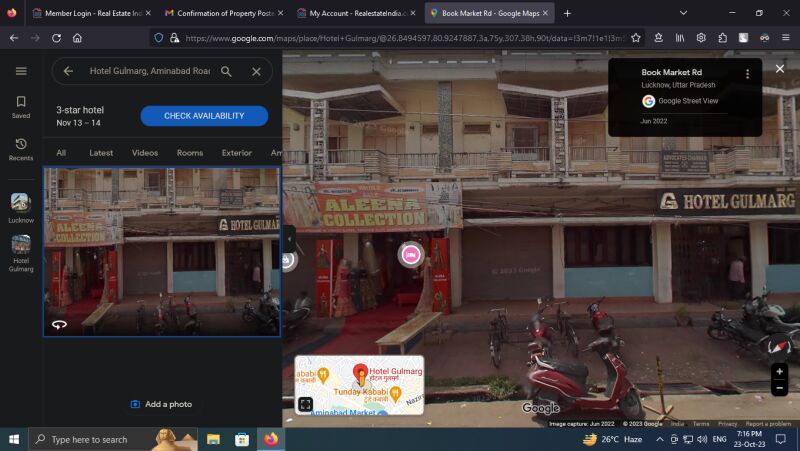Image resolution: width=800 pixels, height=451 pixels.
Task: Open the Firefox library icon
Action: (x=680, y=38)
